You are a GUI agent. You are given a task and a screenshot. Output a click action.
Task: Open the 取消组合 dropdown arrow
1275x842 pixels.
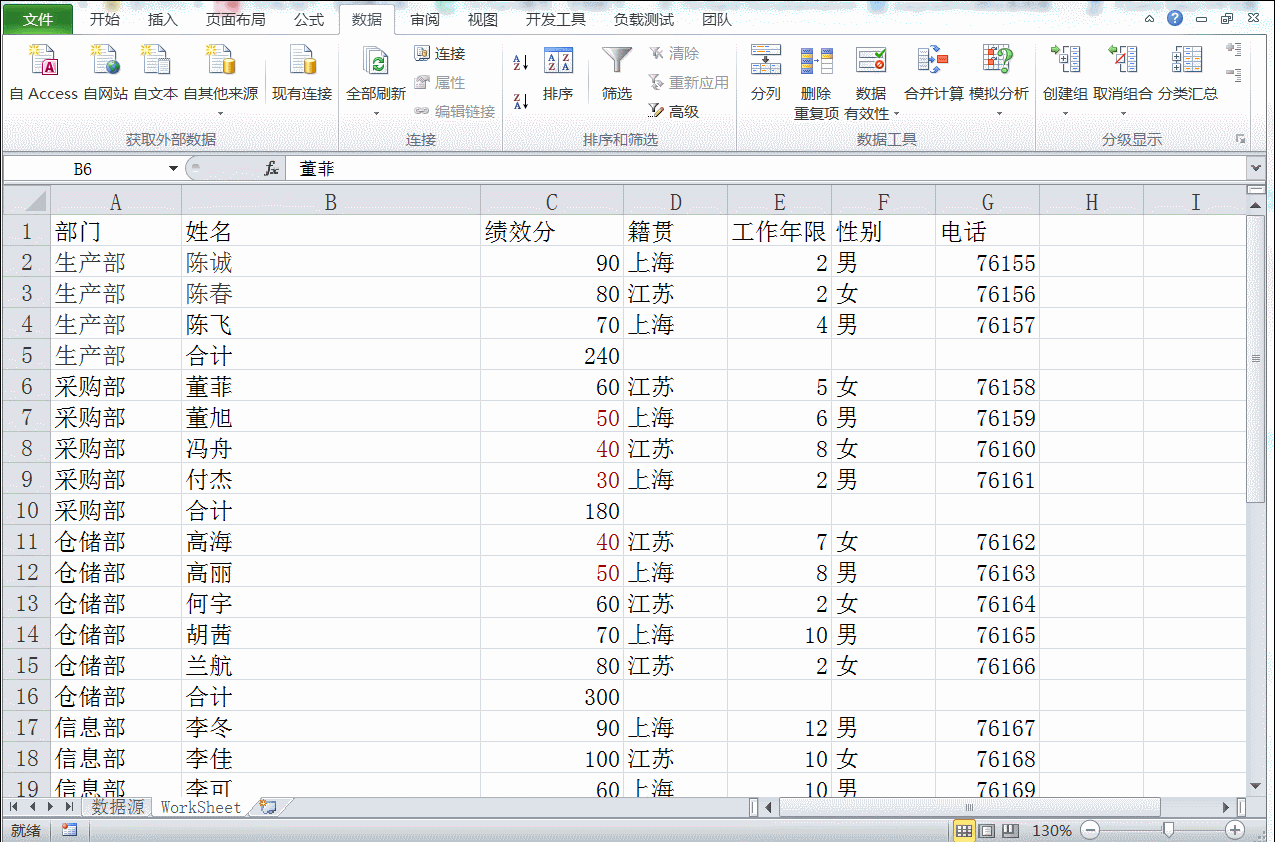click(1123, 112)
